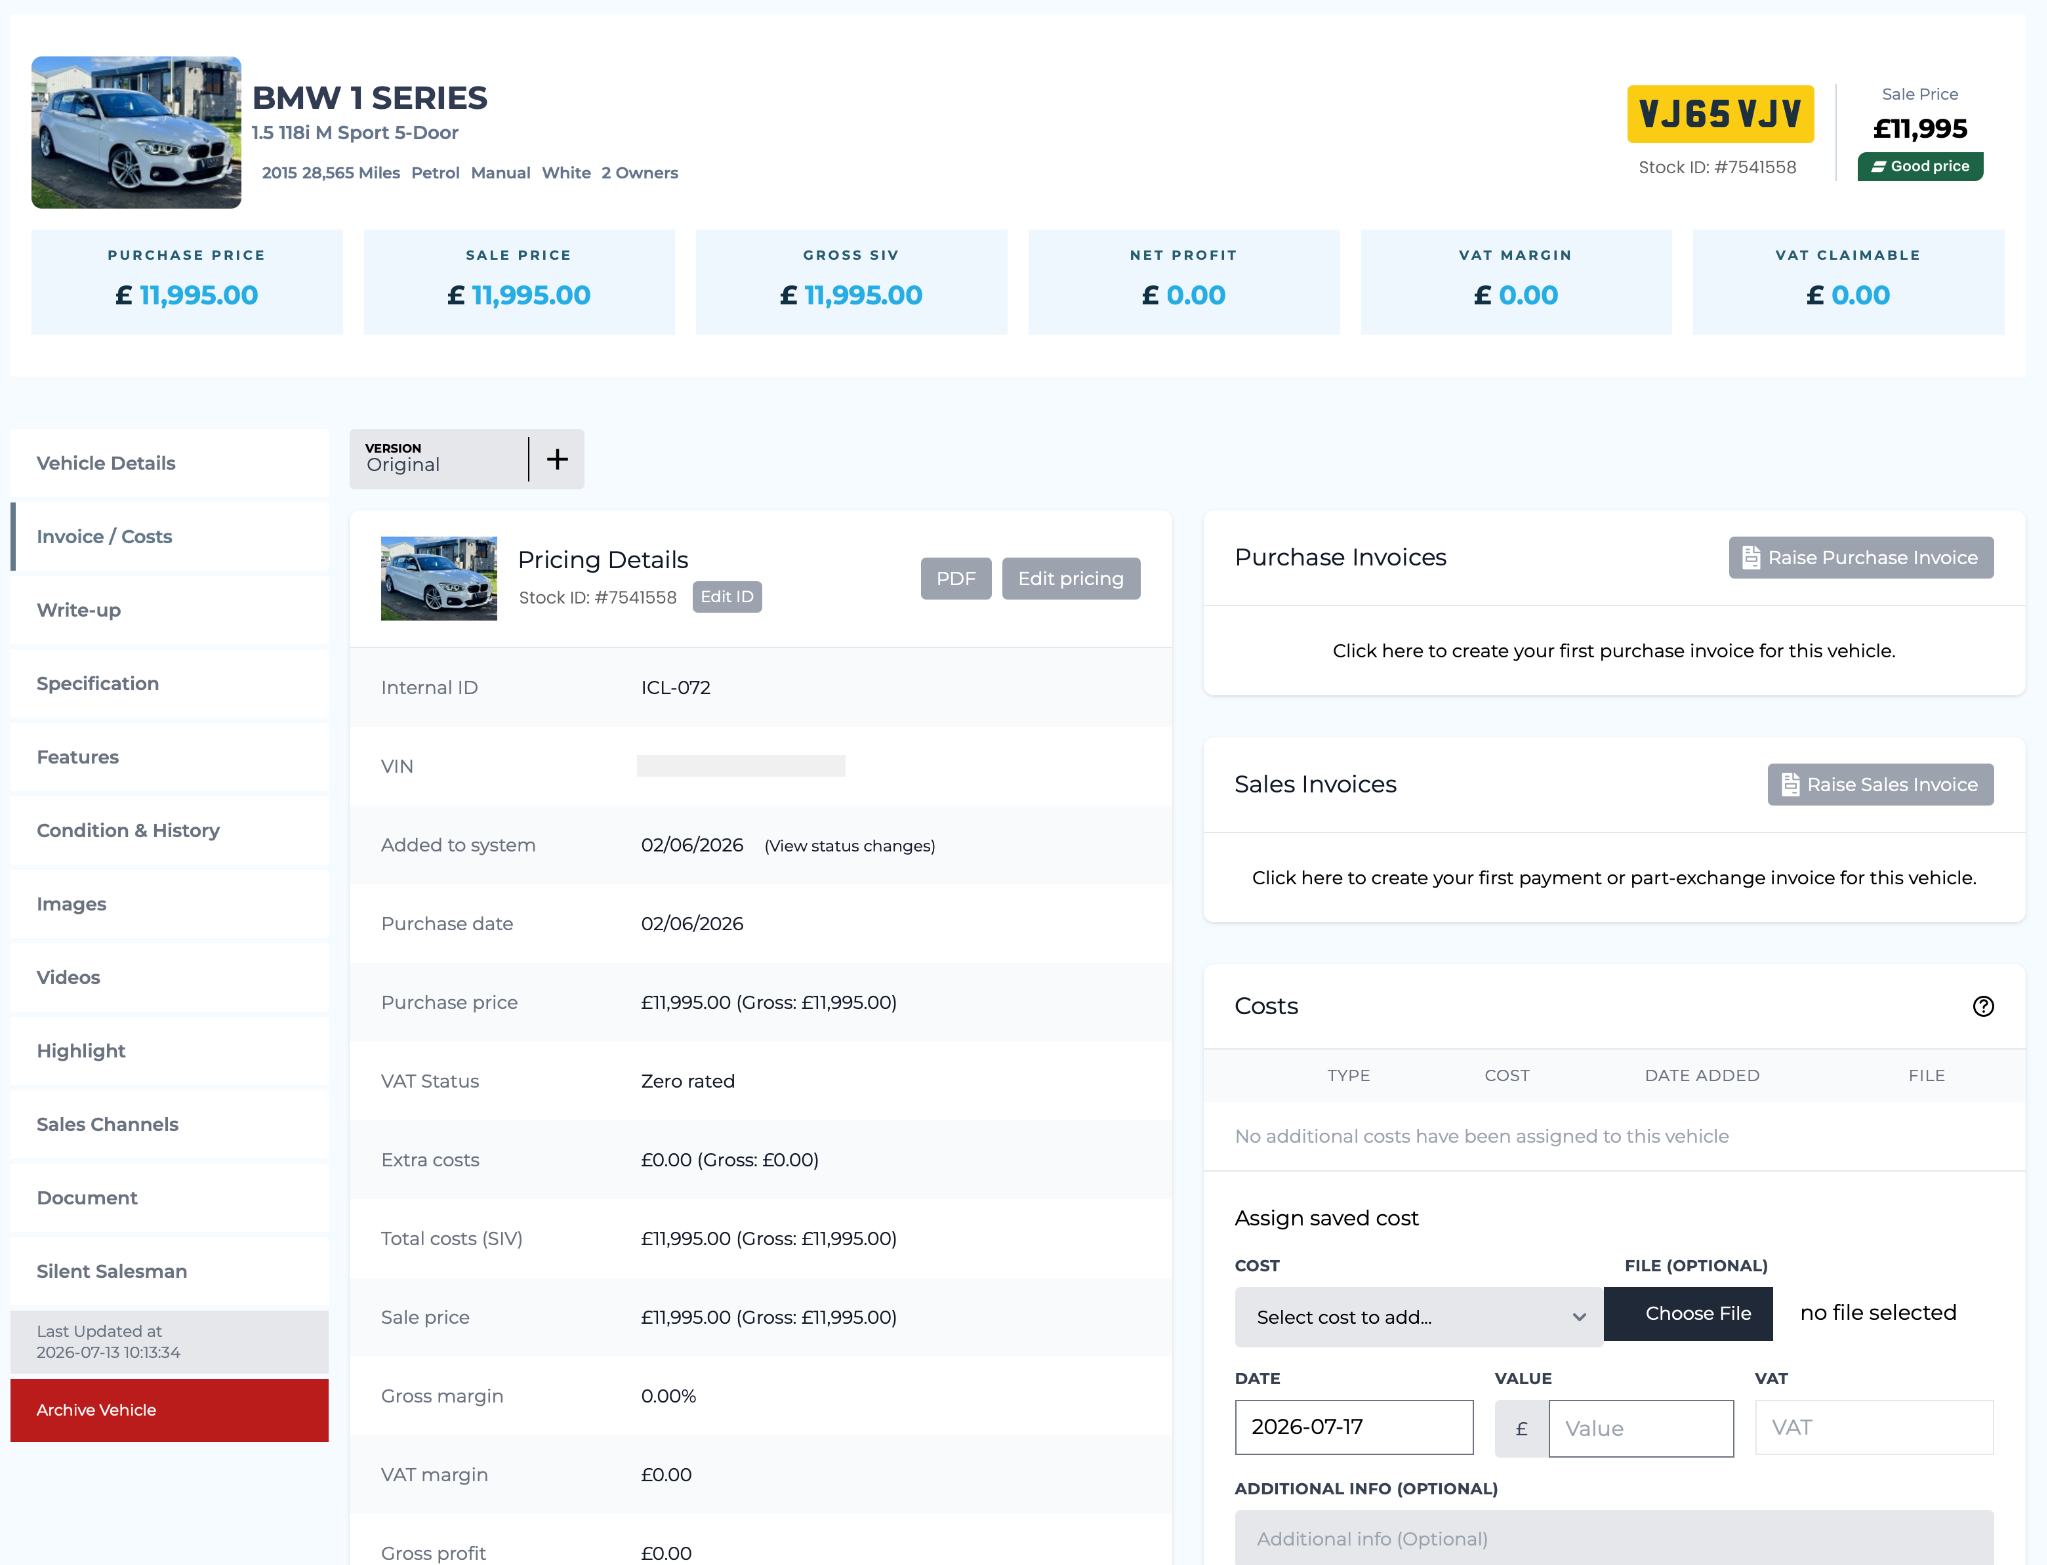Open the Features section
This screenshot has height=1565, width=2047.
point(169,757)
